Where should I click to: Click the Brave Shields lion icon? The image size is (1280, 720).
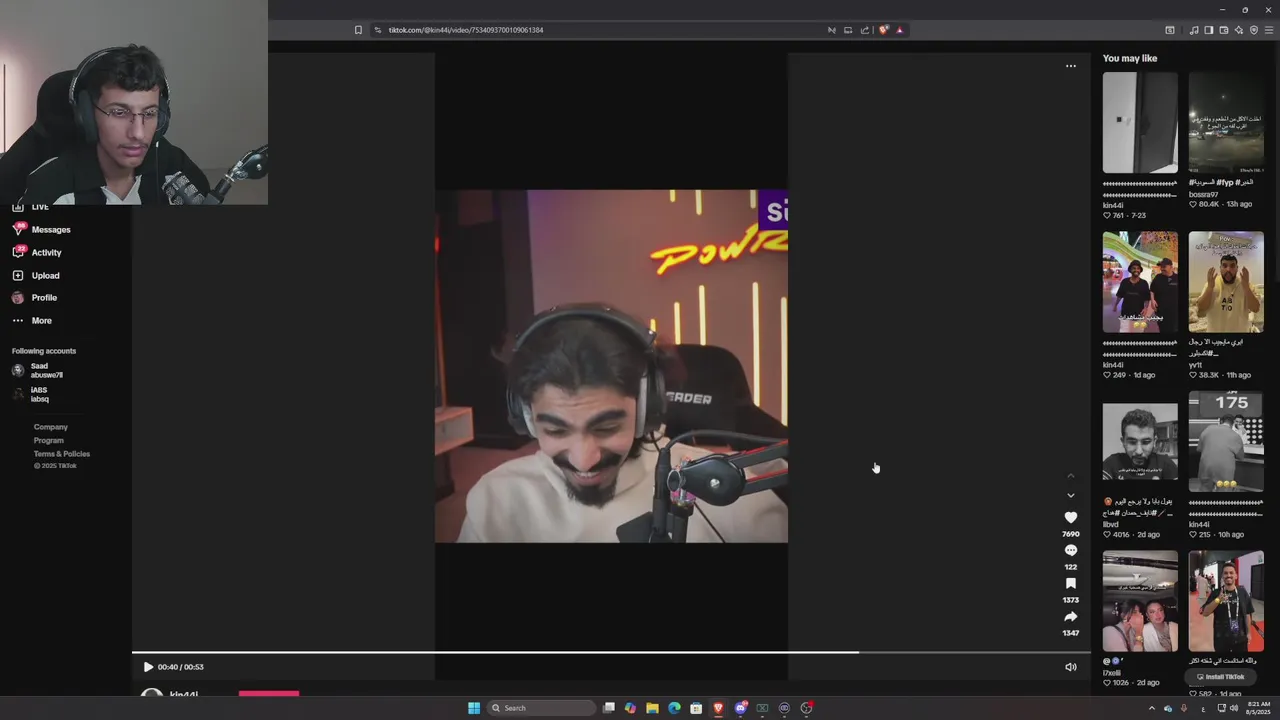pyautogui.click(x=883, y=30)
